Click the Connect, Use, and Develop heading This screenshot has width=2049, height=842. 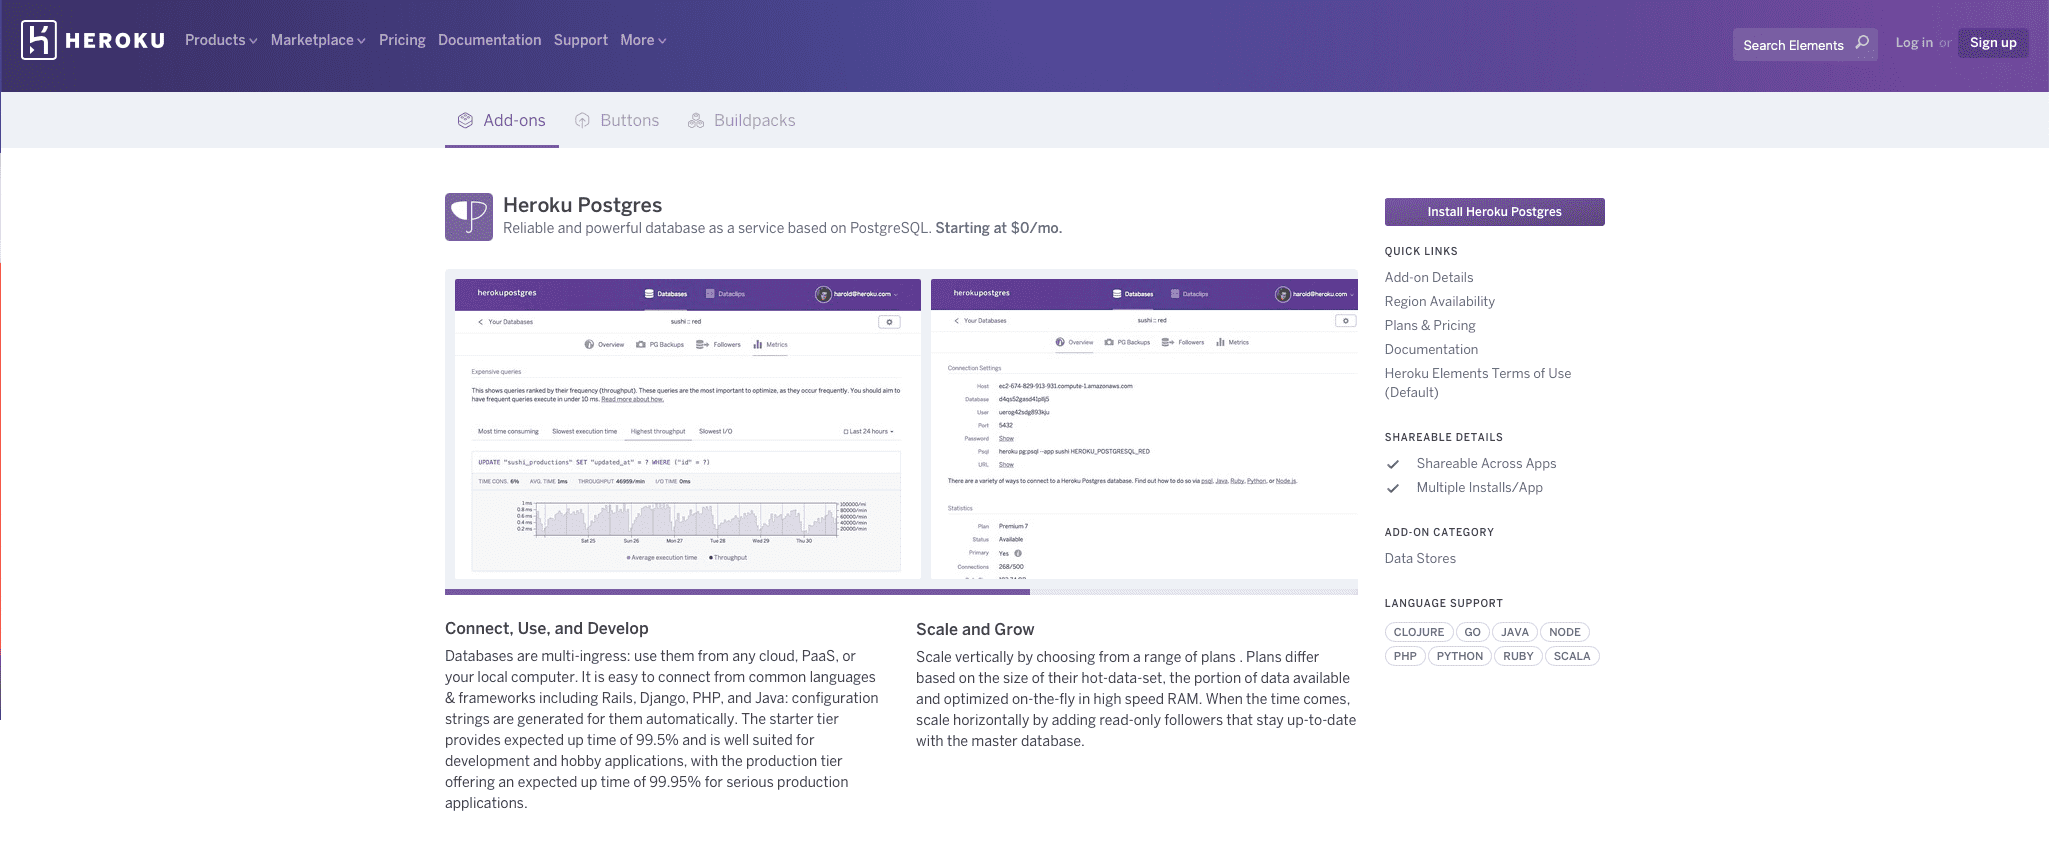[x=546, y=628]
